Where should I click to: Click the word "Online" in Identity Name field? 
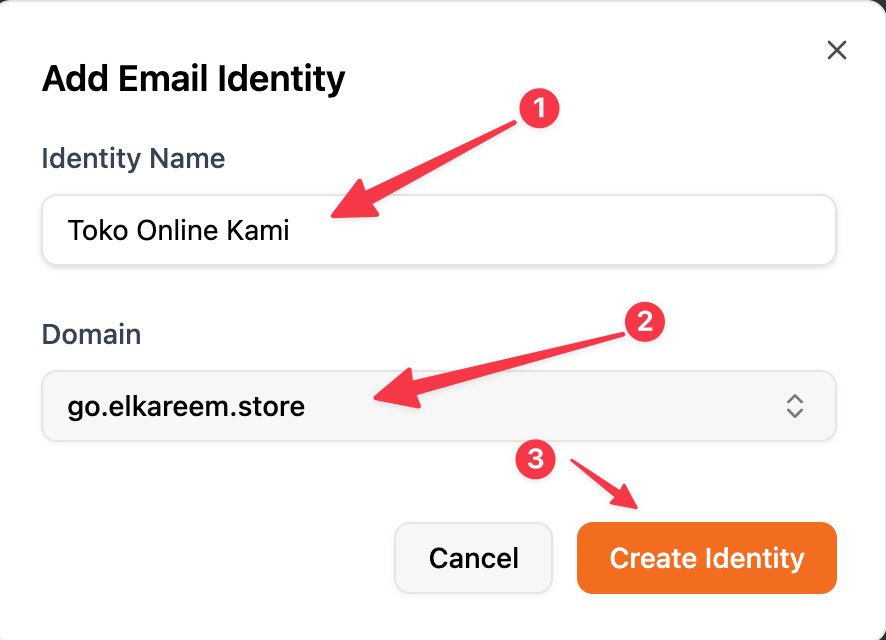click(177, 231)
